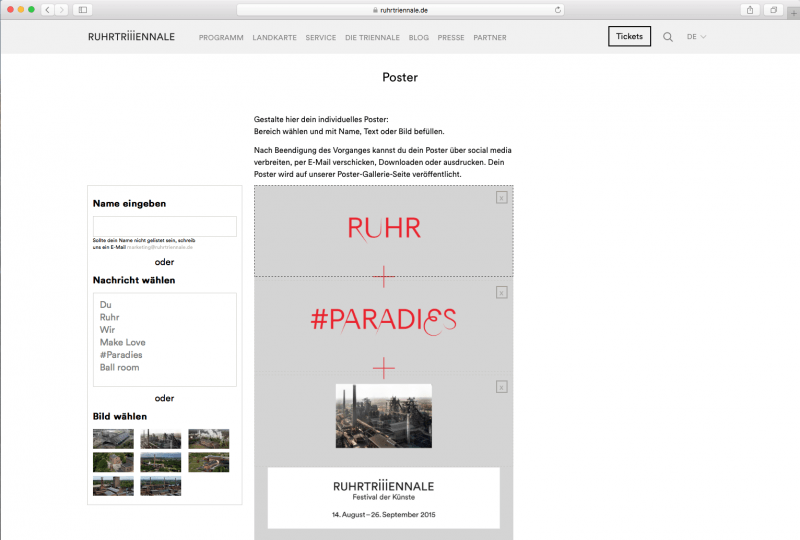Open the LANDKARTE menu item

[x=274, y=37]
